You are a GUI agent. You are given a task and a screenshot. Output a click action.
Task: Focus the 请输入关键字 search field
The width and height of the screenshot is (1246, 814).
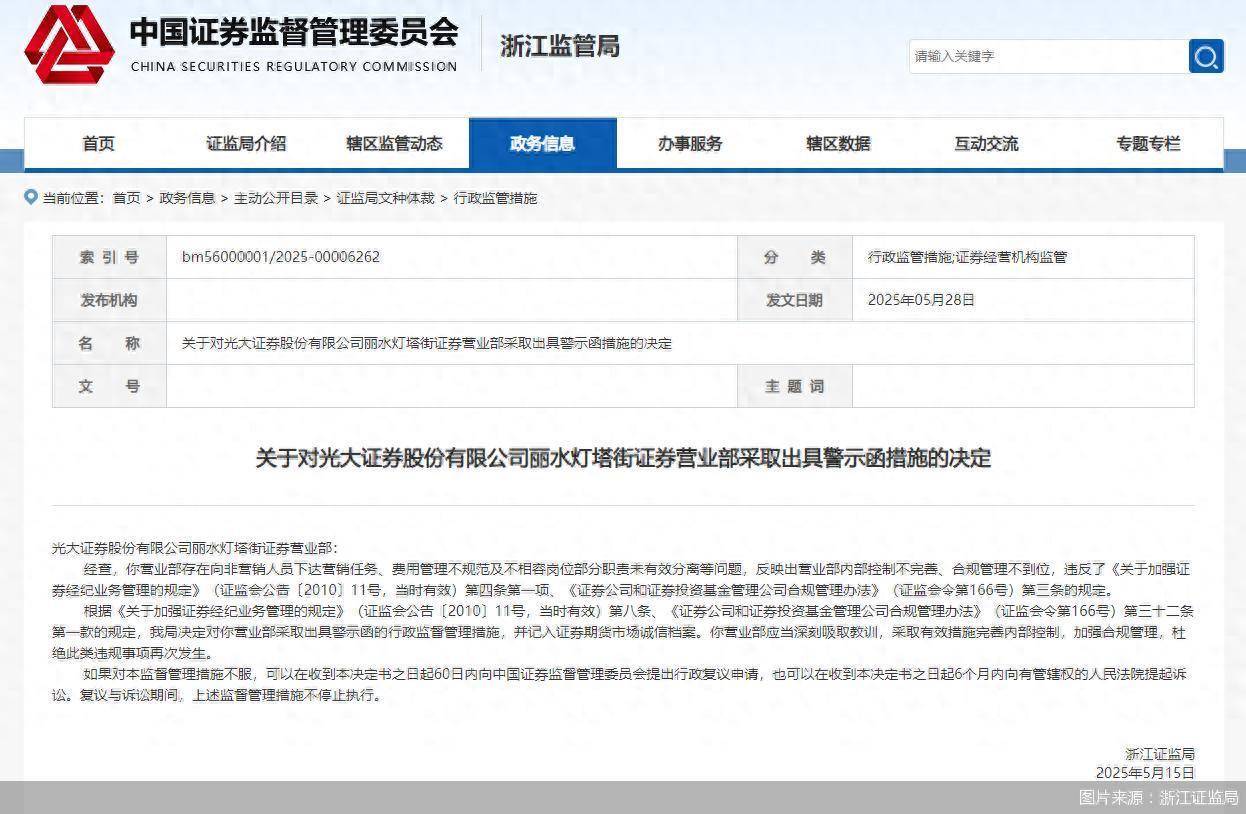pos(1048,56)
